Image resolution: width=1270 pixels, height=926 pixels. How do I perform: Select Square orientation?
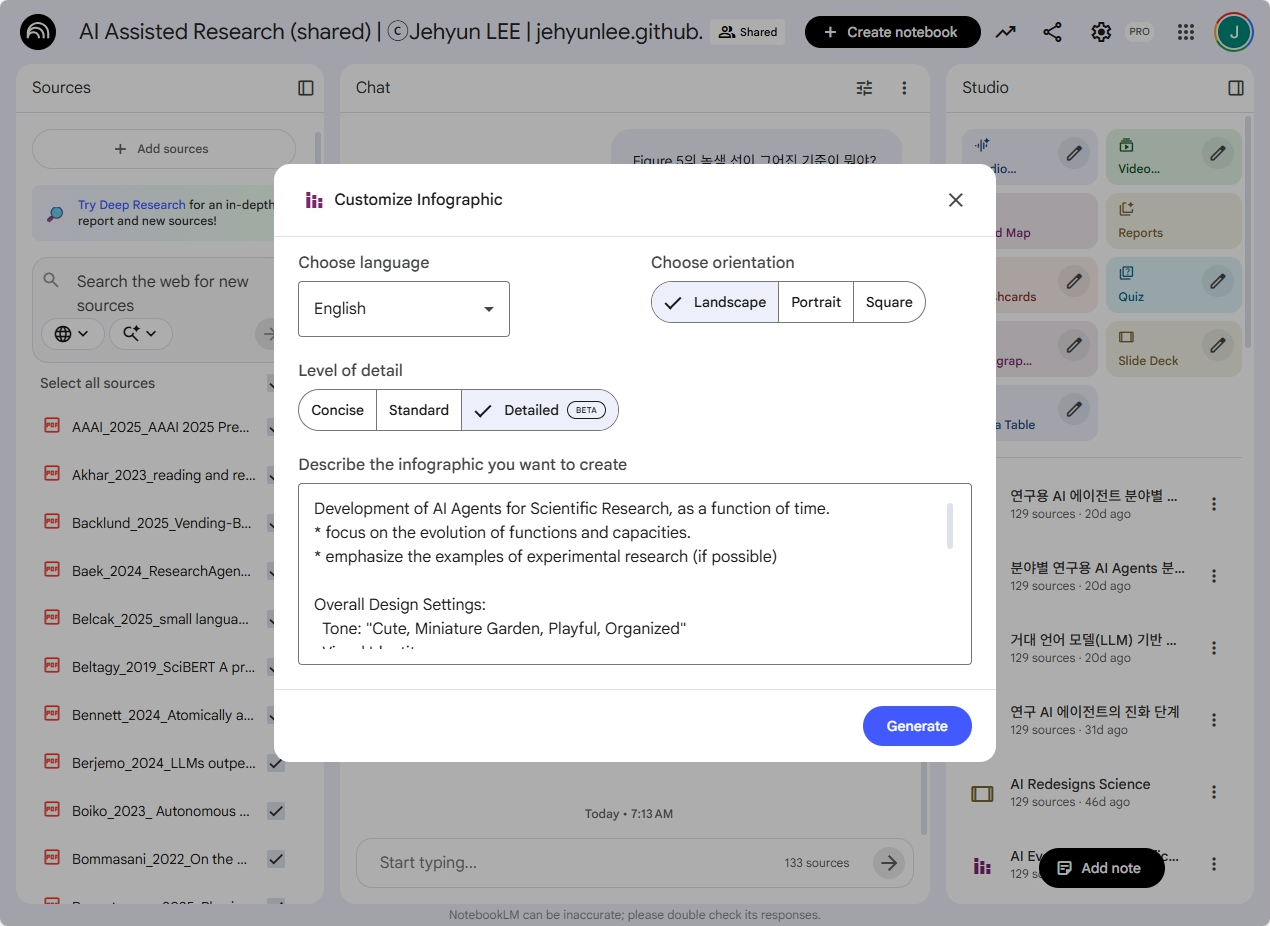click(x=889, y=302)
